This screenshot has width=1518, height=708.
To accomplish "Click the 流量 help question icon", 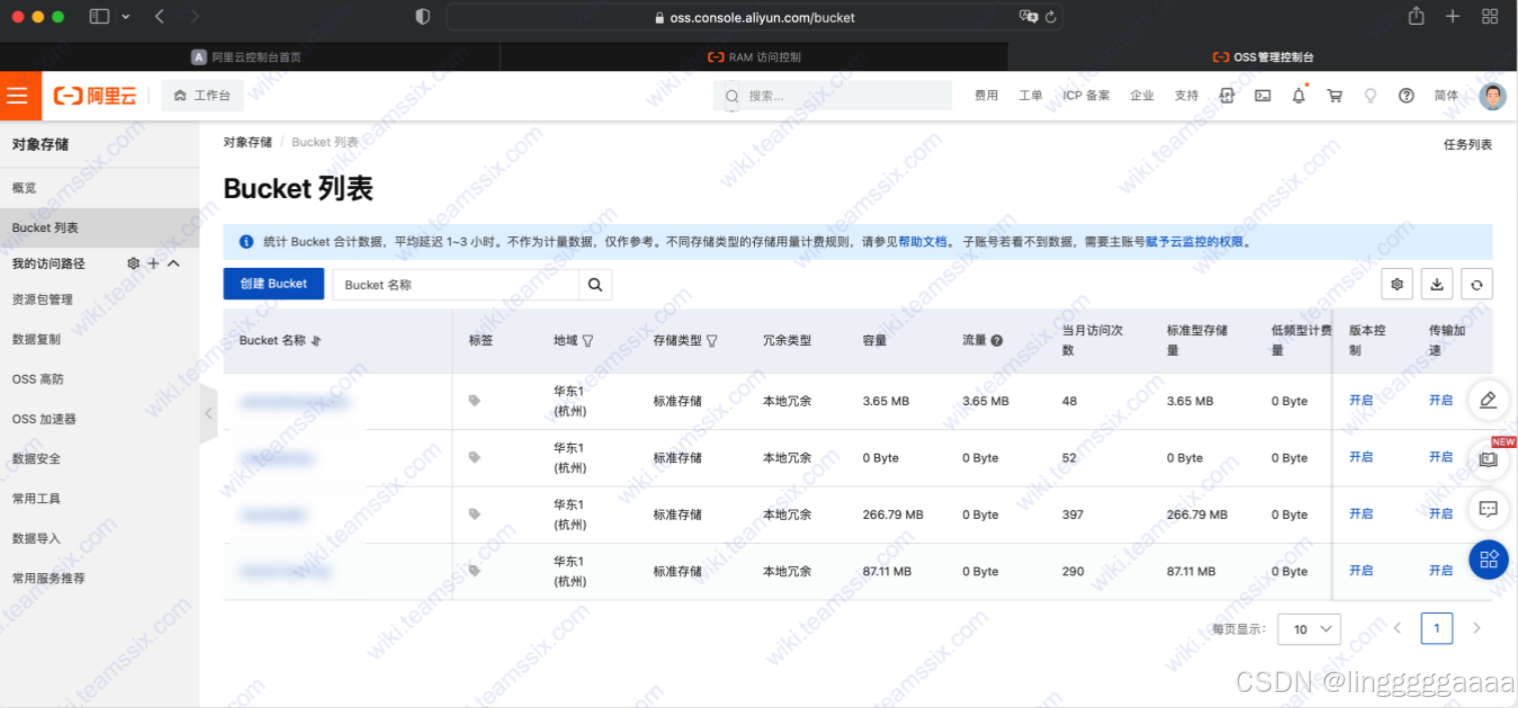I will pyautogui.click(x=997, y=340).
